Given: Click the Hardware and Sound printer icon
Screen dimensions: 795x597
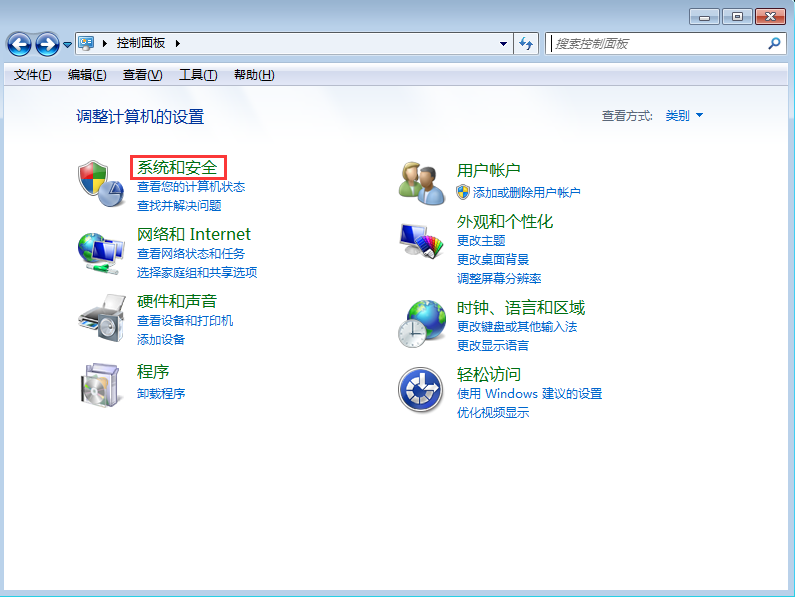Looking at the screenshot, I should (101, 318).
